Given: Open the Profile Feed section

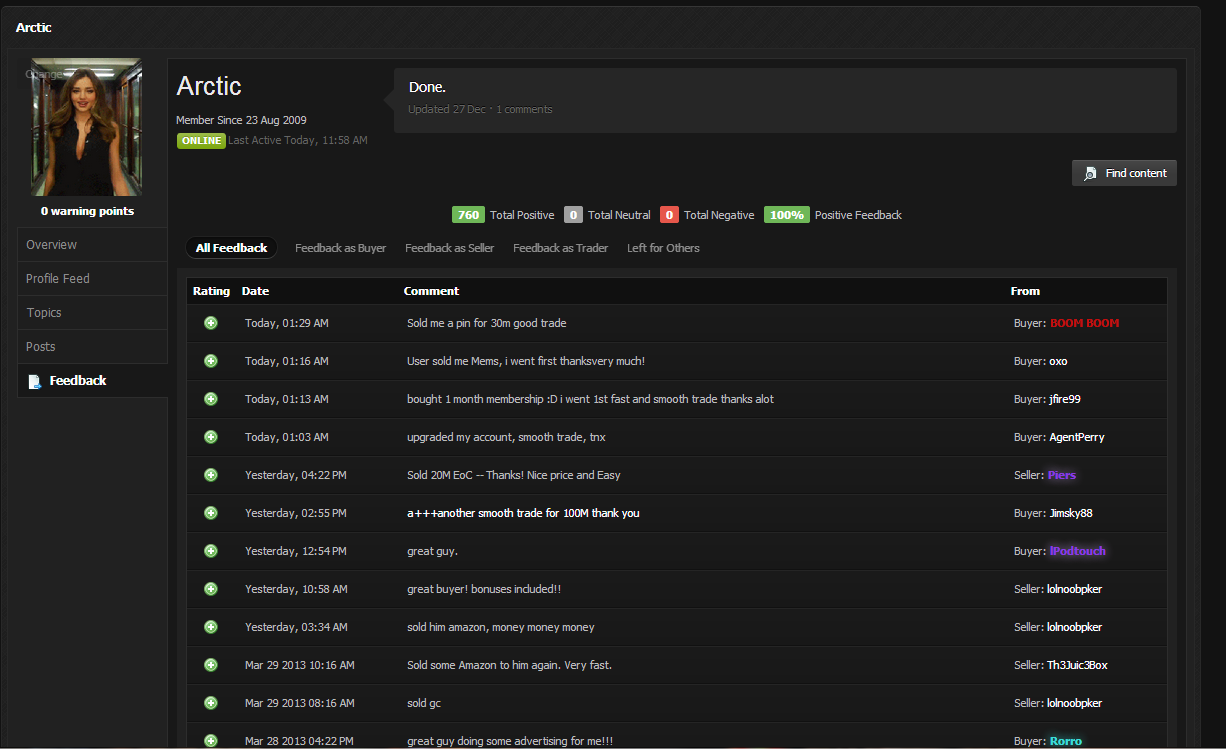Looking at the screenshot, I should coord(92,279).
